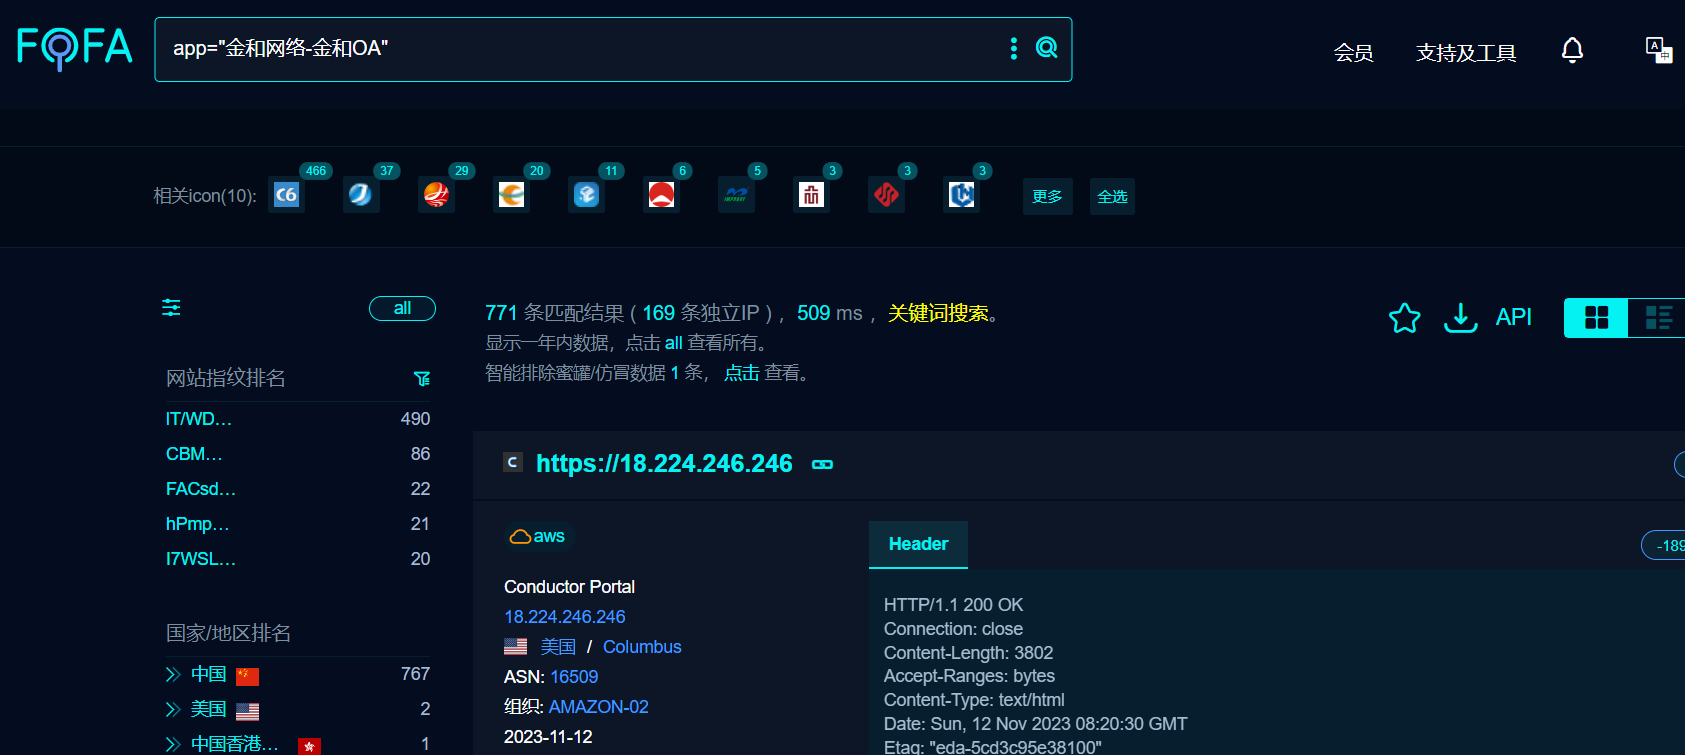Click the favicon beside https://18.224.246.246
Screen dimensions: 1685x755
click(513, 462)
